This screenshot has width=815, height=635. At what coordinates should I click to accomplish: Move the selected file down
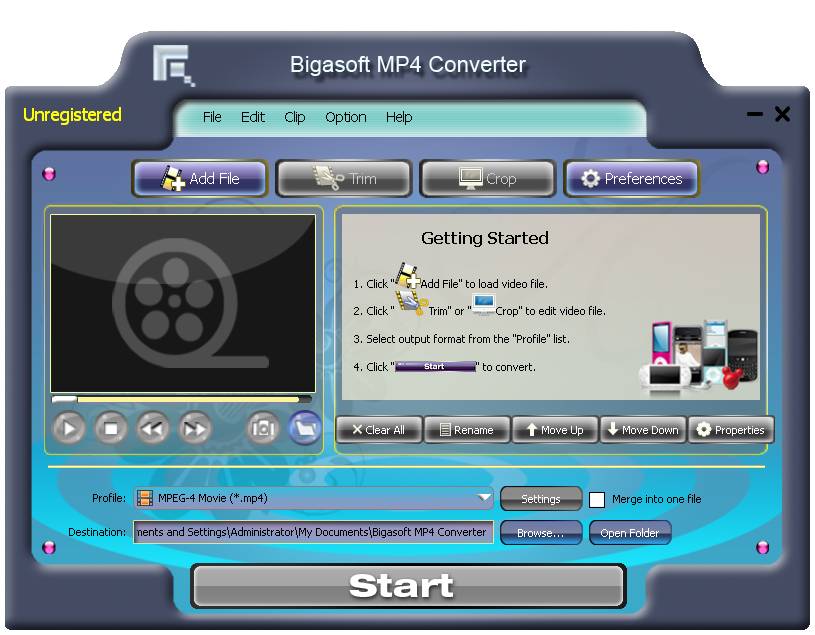[643, 430]
